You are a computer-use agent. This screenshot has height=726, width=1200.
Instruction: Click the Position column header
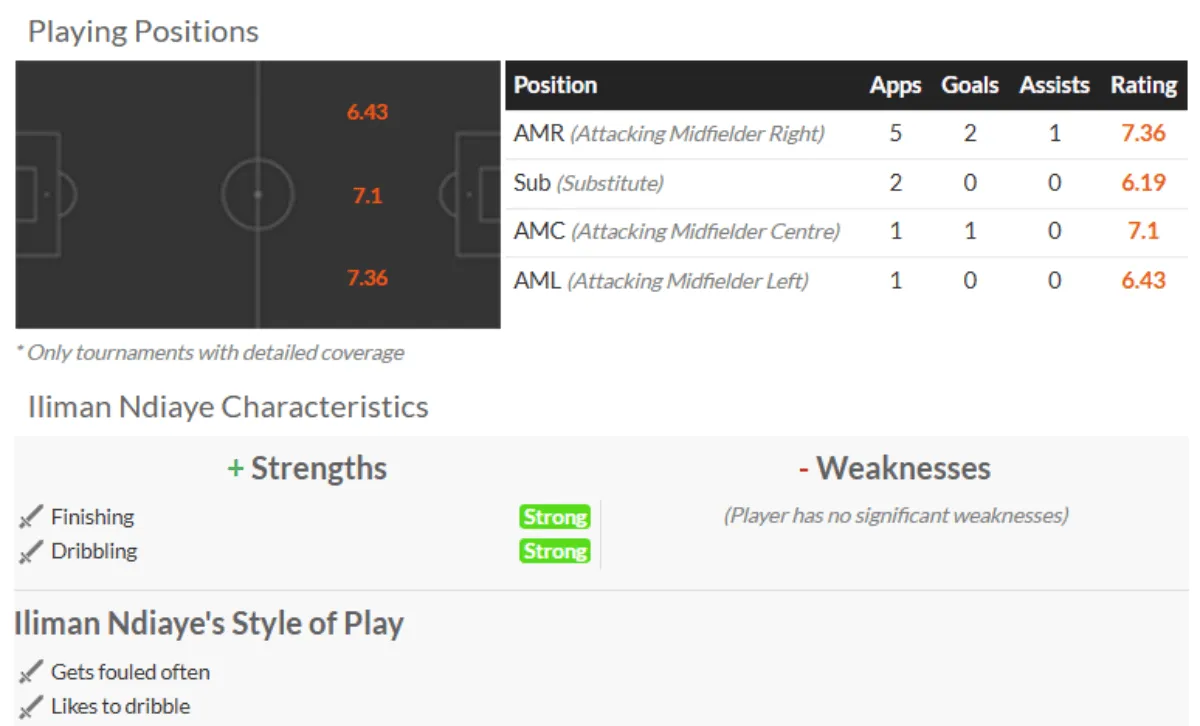(x=556, y=86)
